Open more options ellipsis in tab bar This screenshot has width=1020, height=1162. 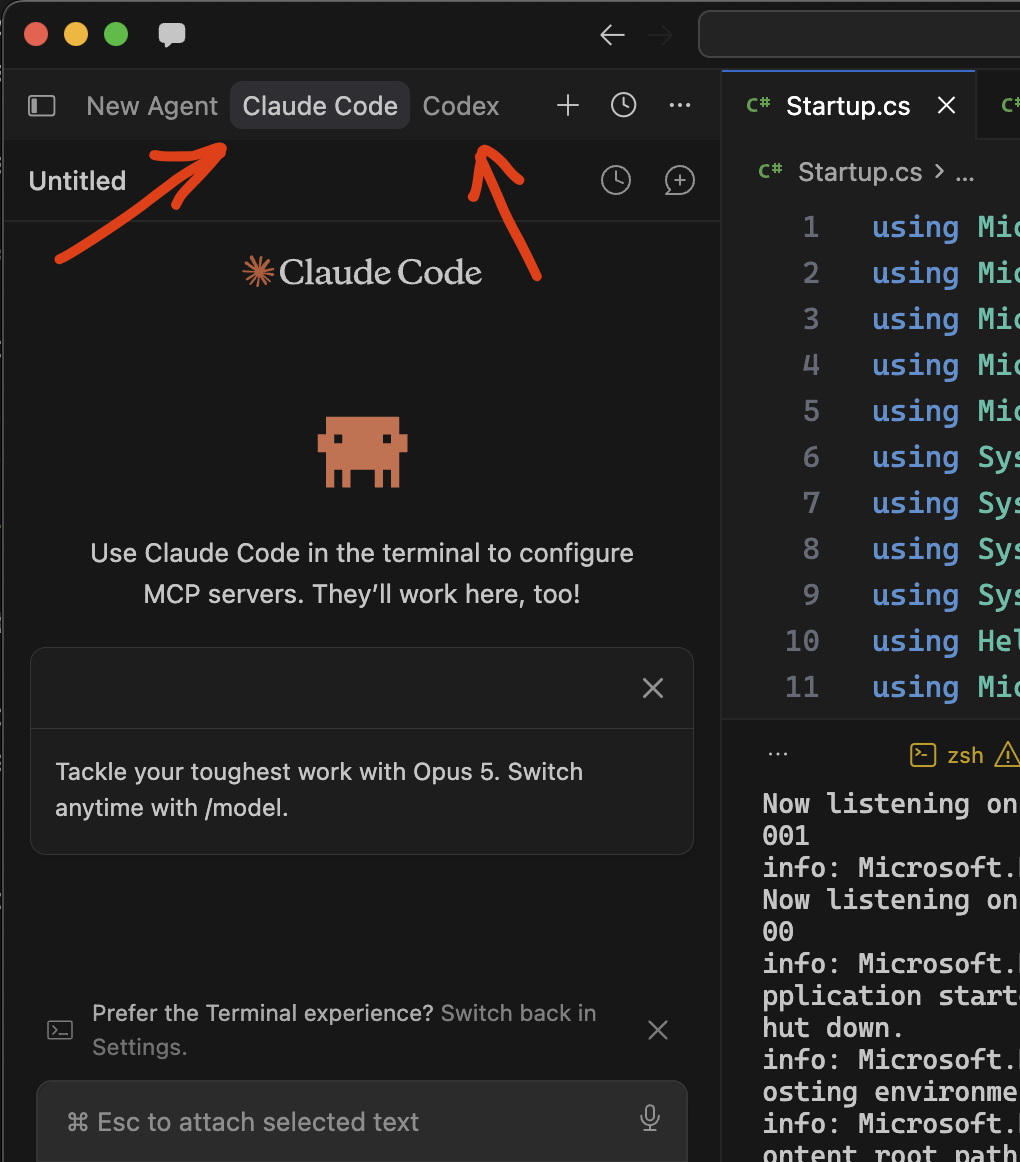coord(680,105)
